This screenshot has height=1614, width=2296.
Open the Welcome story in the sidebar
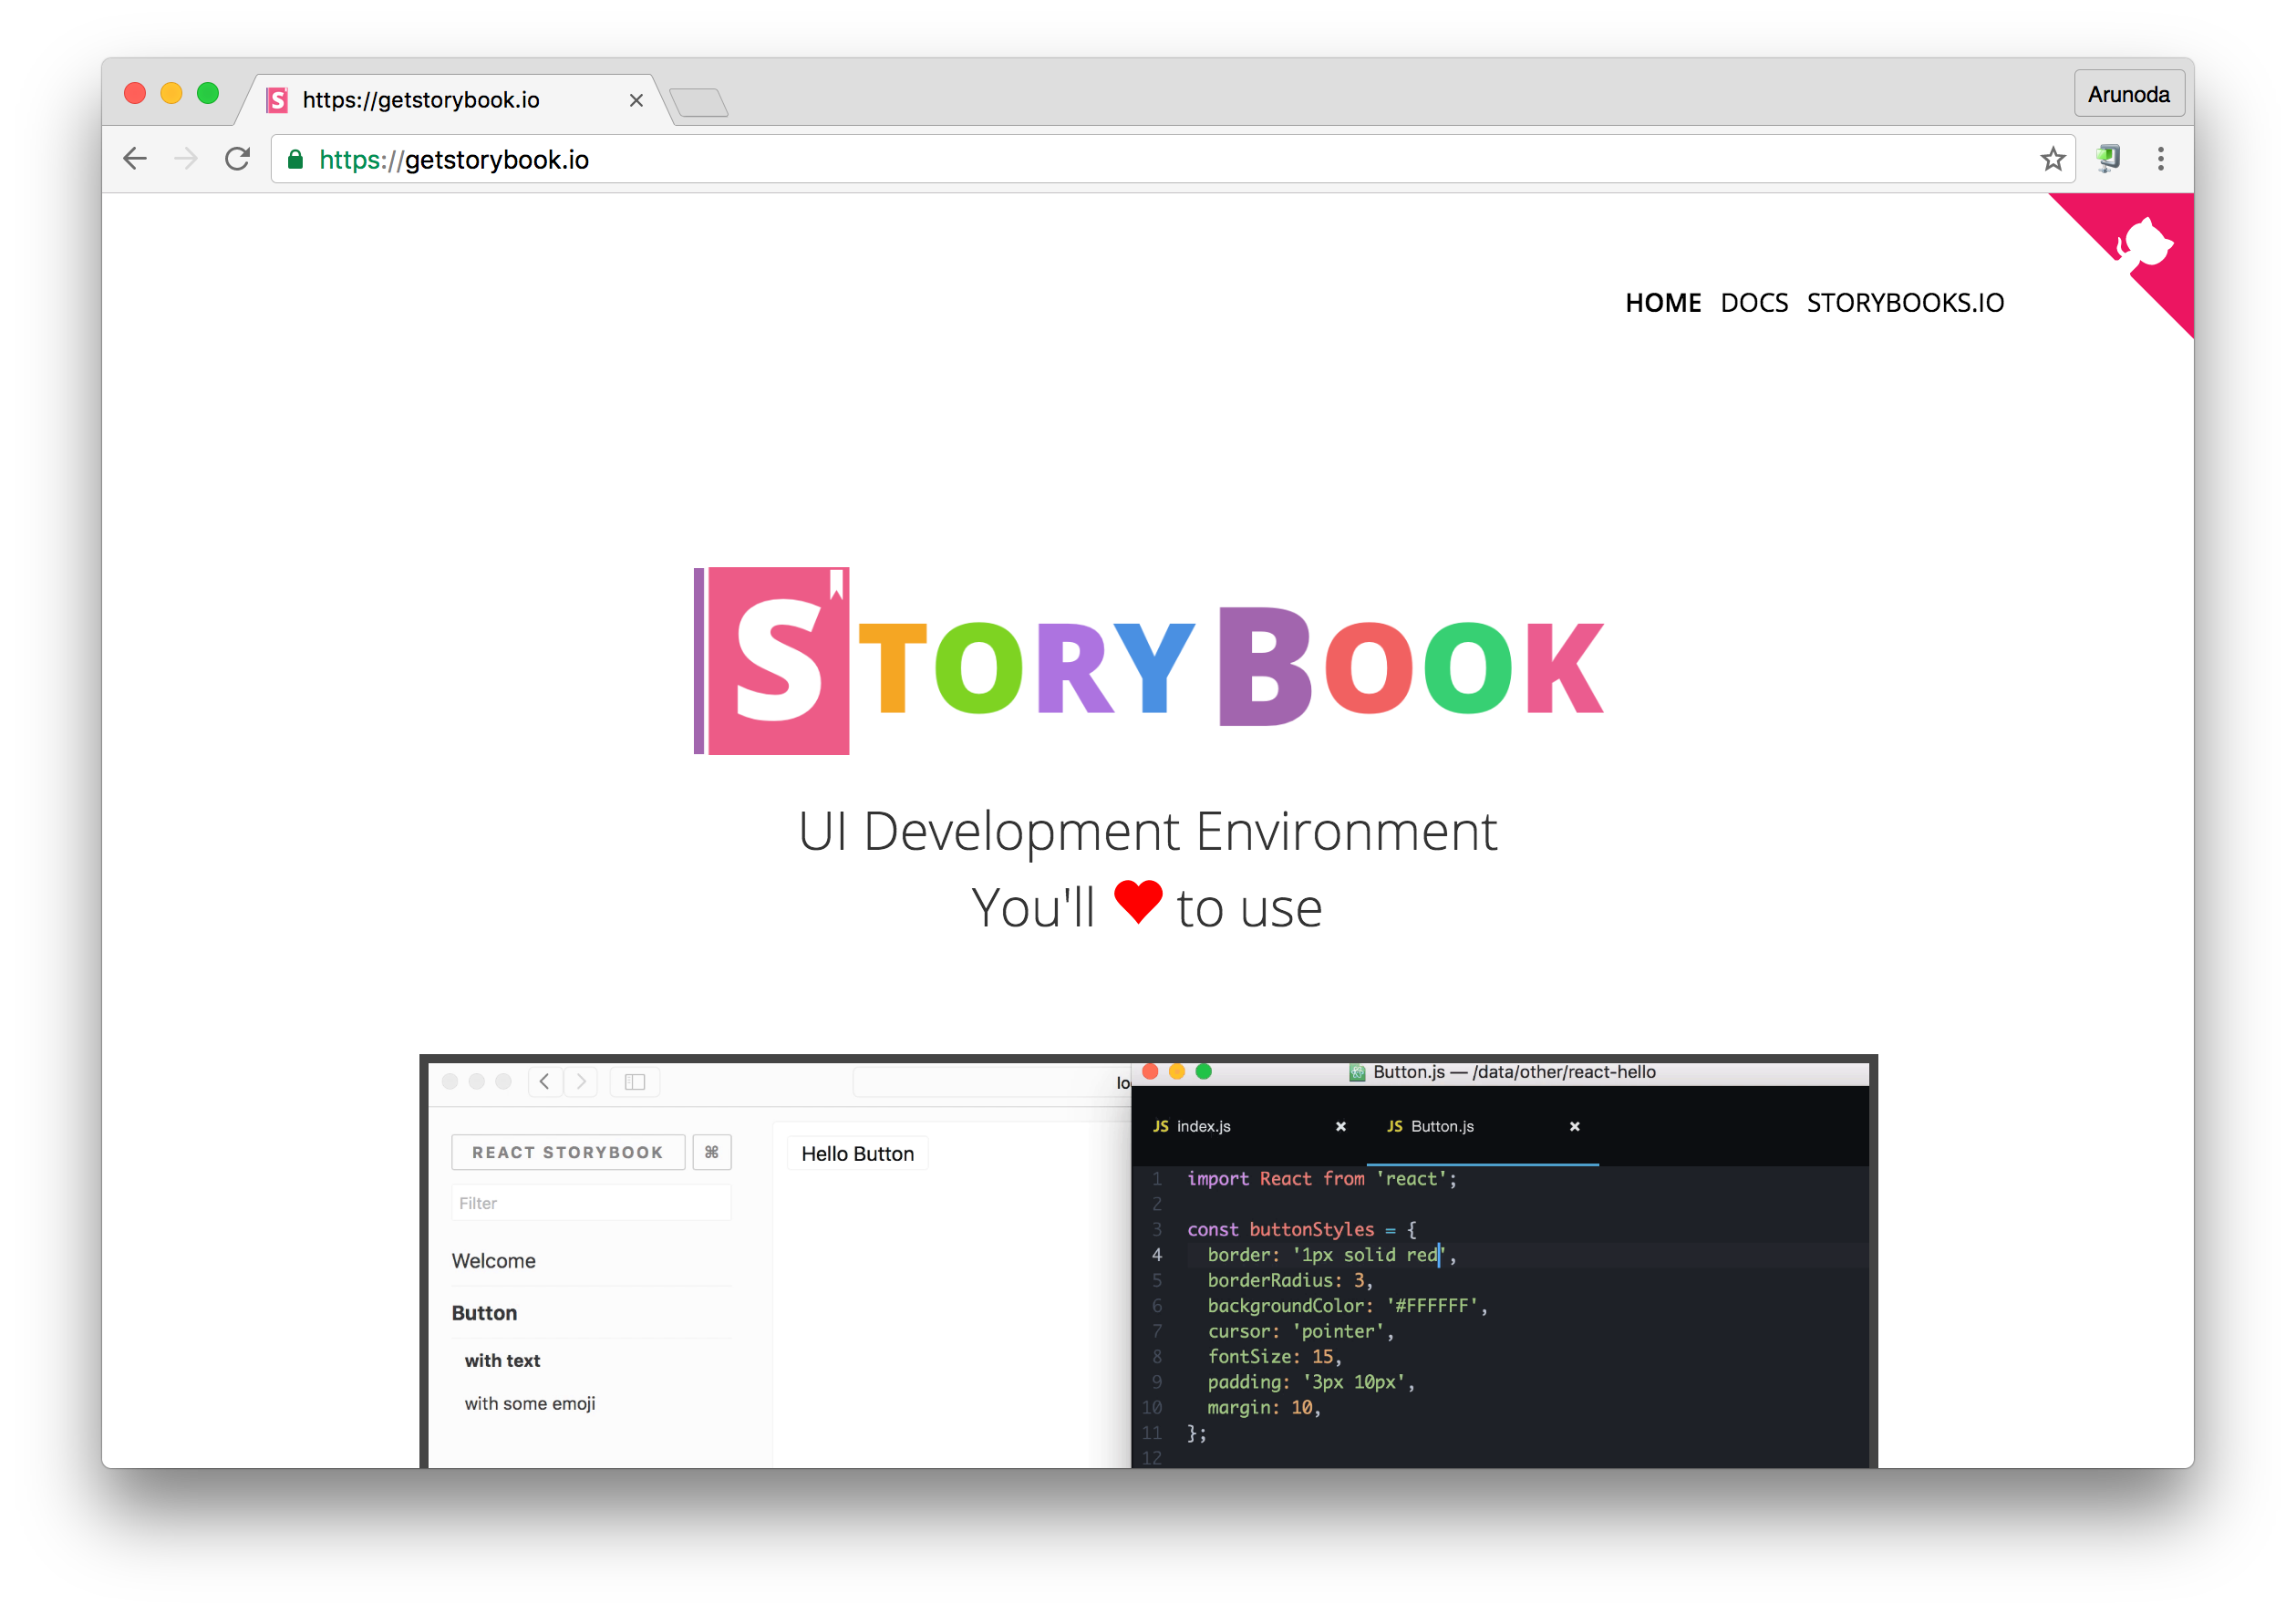pyautogui.click(x=493, y=1260)
